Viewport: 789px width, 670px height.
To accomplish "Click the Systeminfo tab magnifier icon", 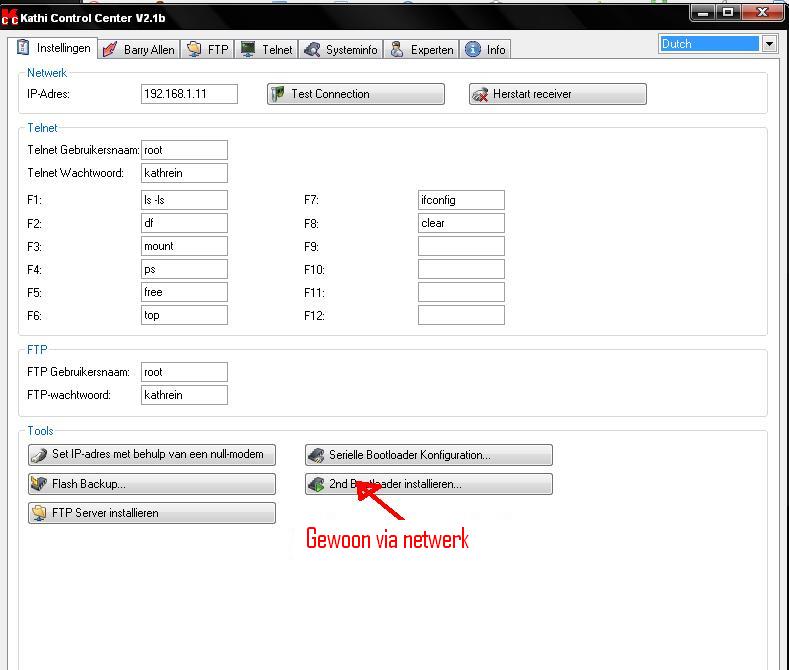I will click(312, 49).
